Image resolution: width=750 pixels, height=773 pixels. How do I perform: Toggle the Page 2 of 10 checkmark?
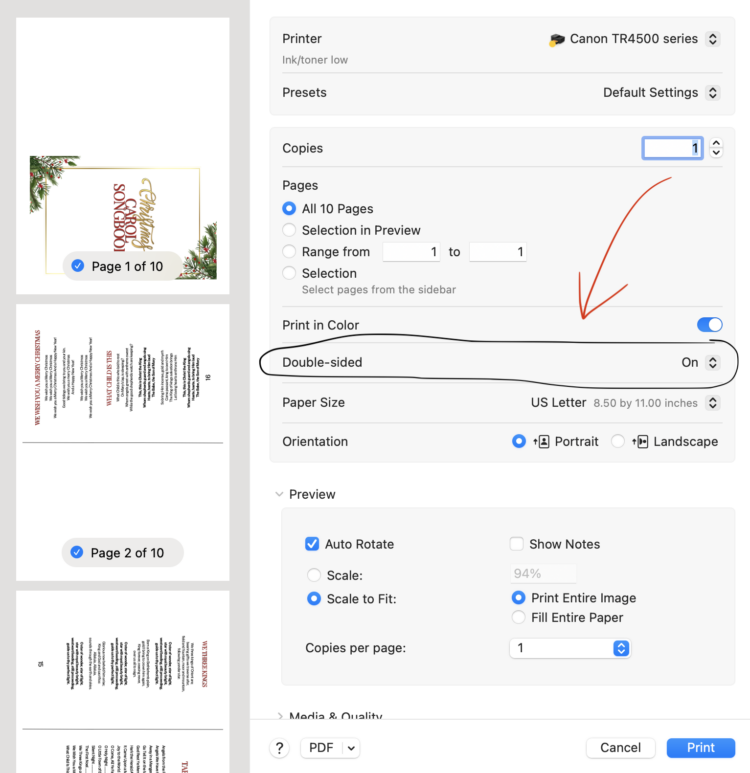(77, 552)
